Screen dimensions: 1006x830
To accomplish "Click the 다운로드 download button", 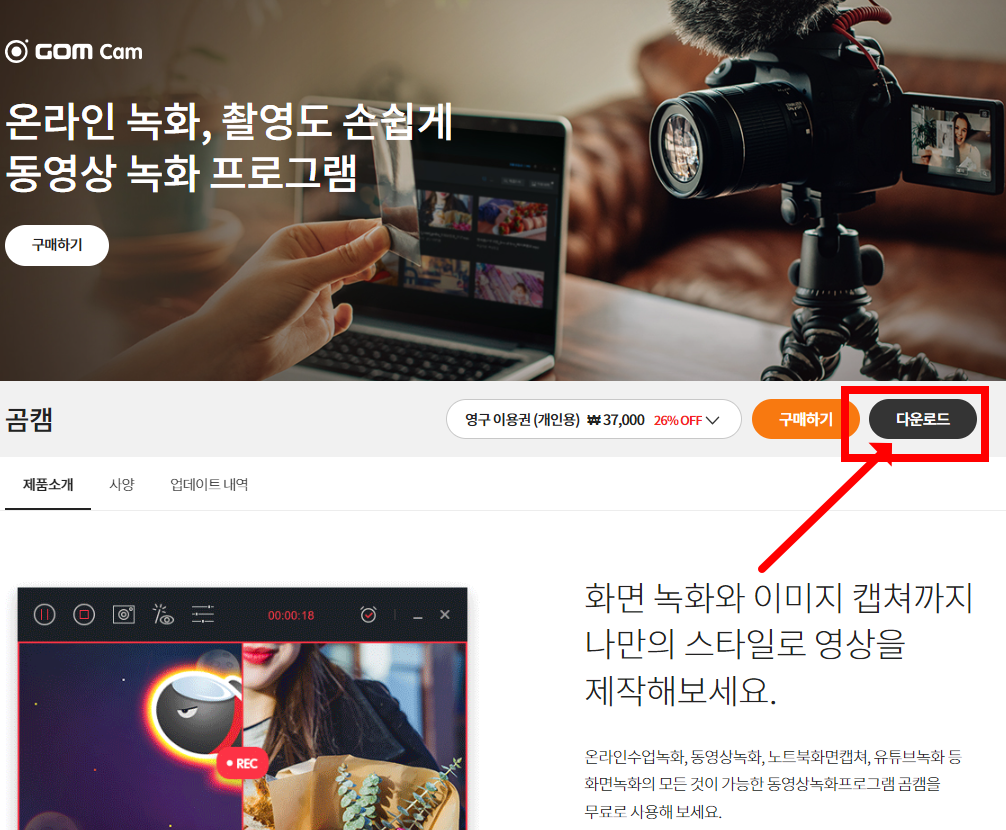I will pos(923,419).
